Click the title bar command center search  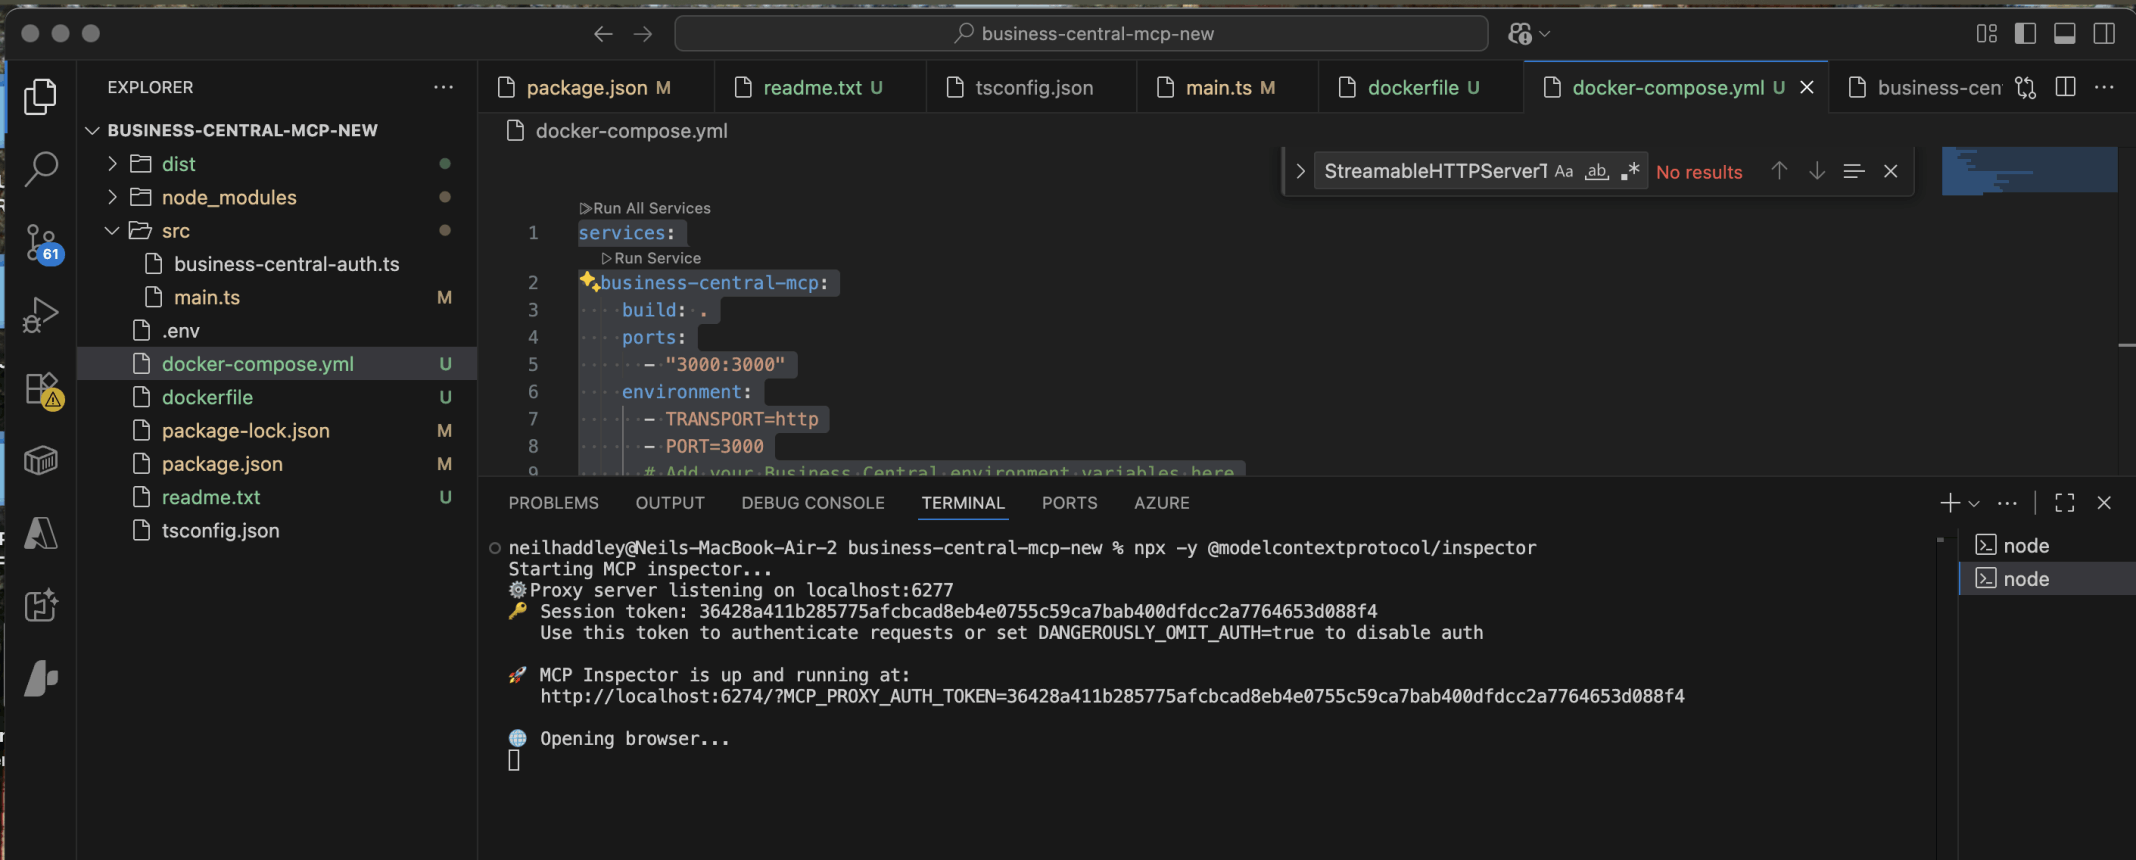pyautogui.click(x=1081, y=34)
